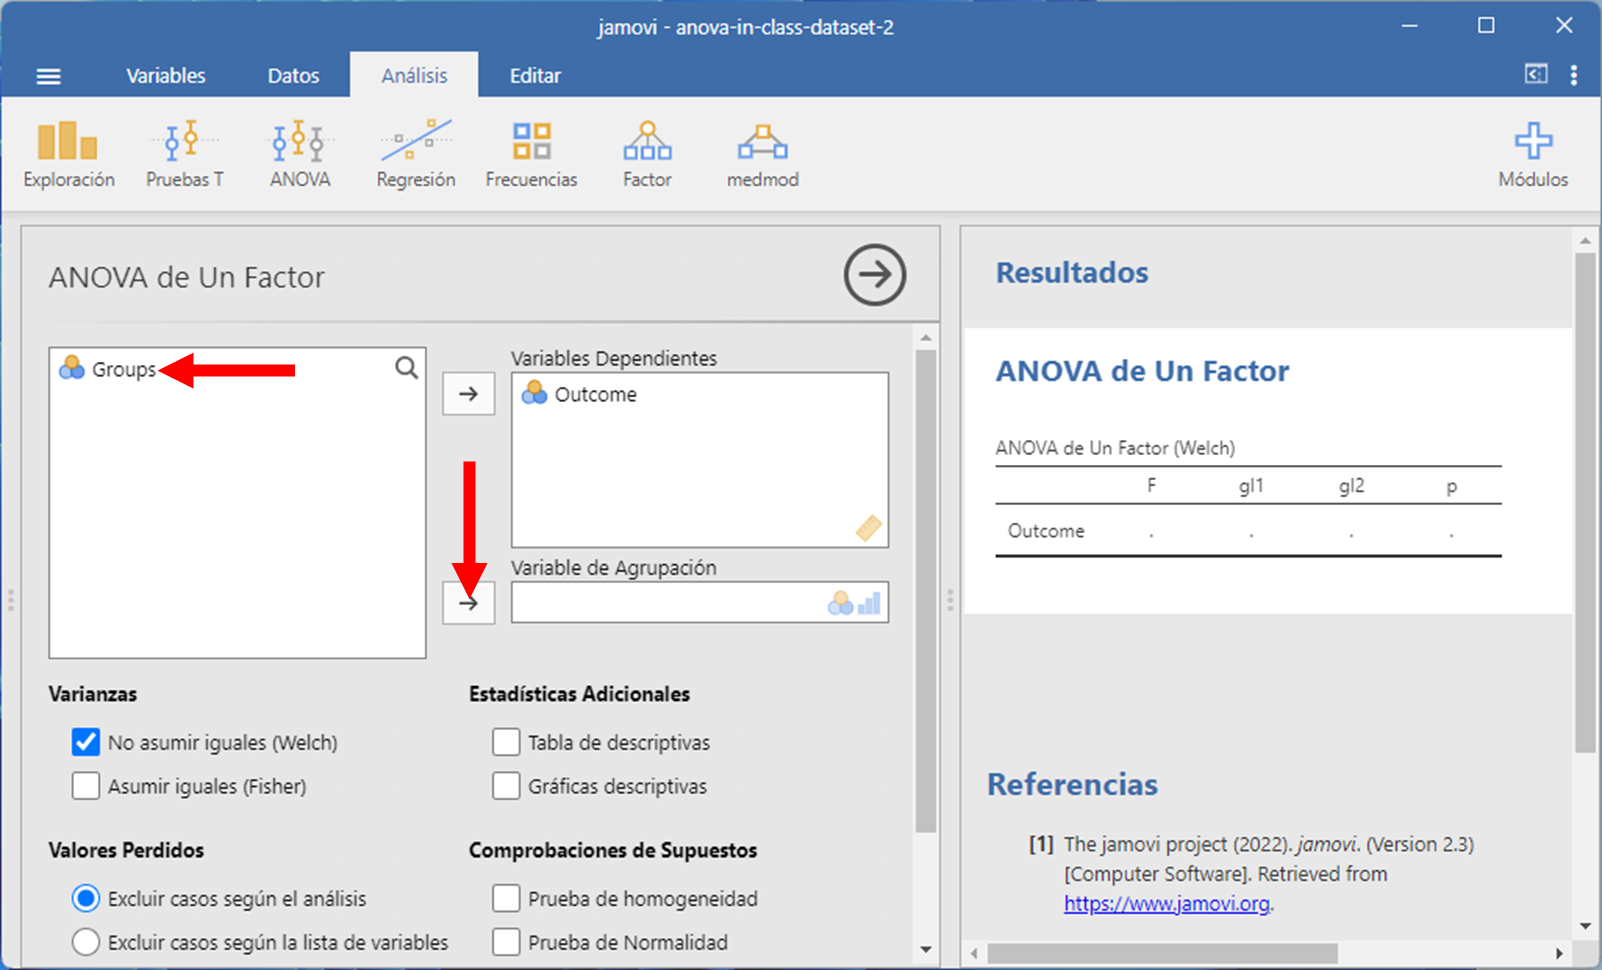Check Tabla de descriptivas option
1602x970 pixels.
pyautogui.click(x=506, y=742)
